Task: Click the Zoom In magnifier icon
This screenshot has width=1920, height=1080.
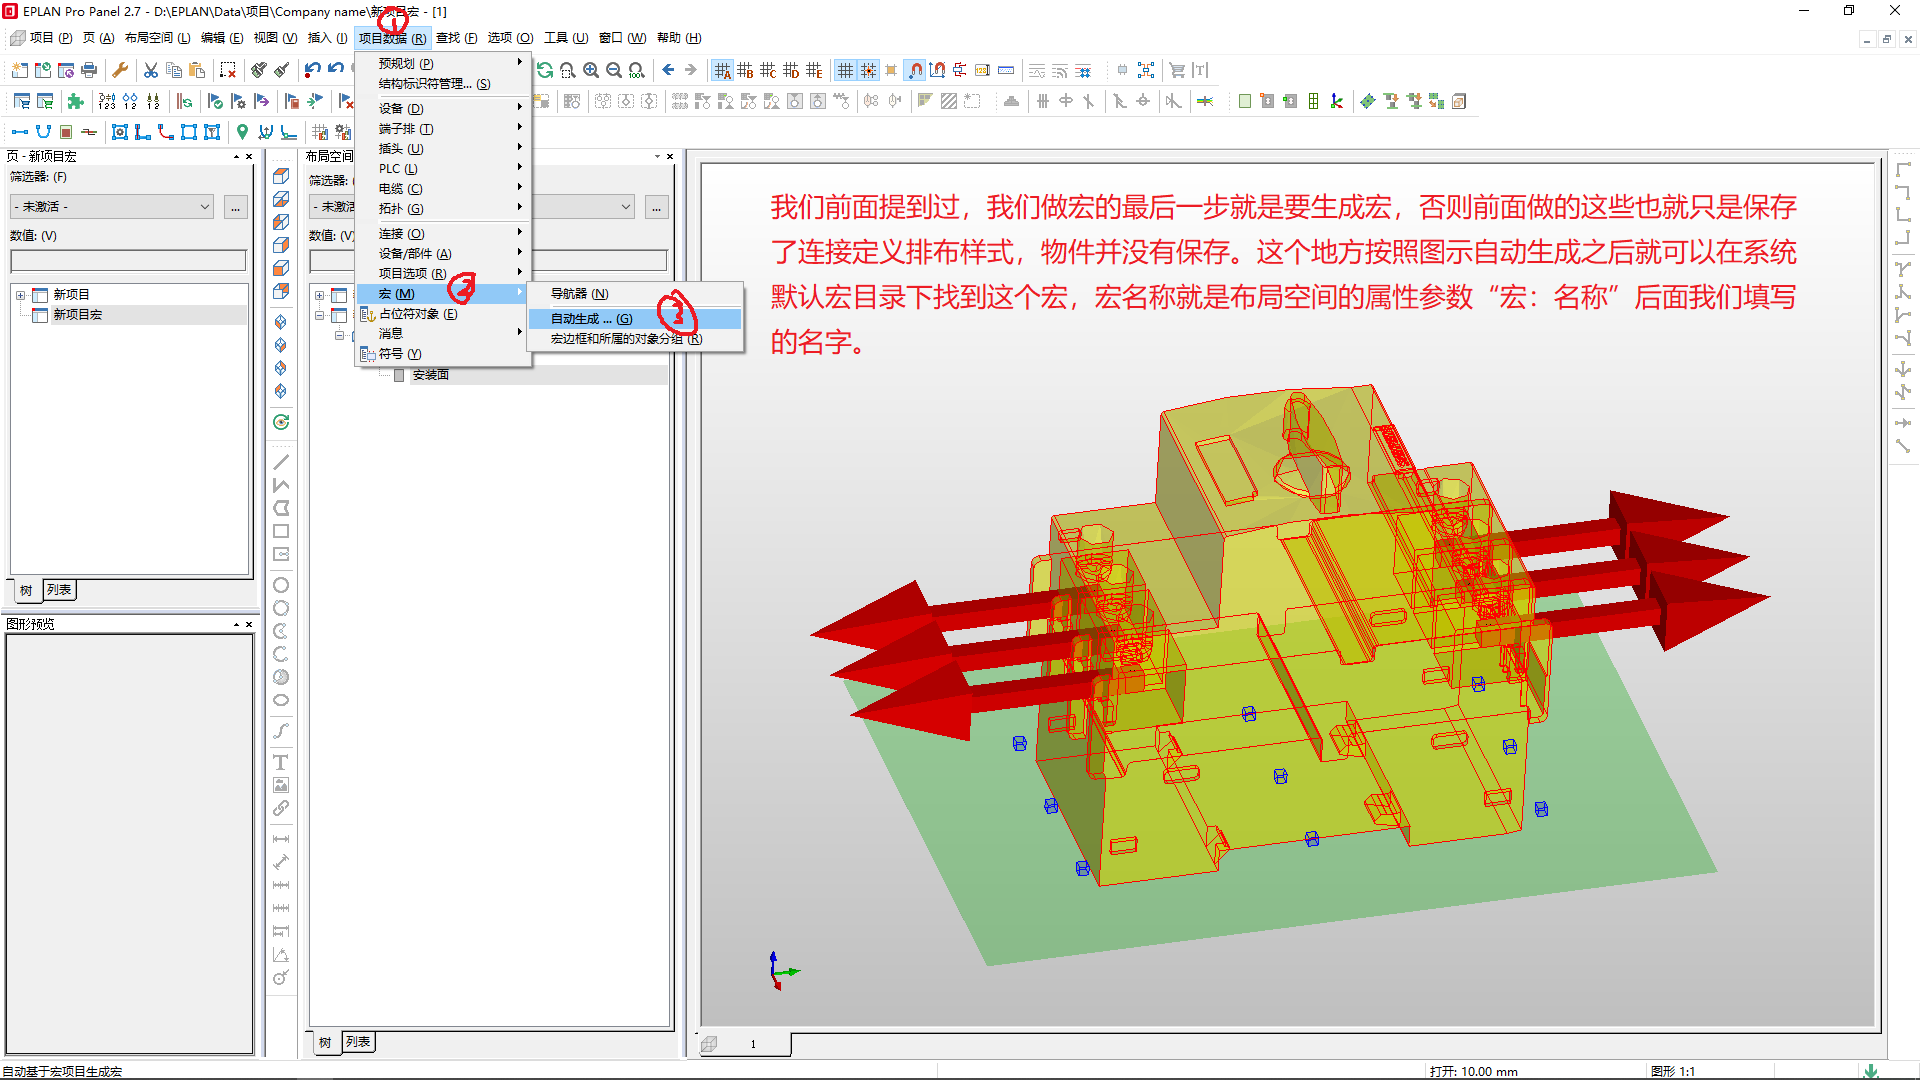Action: (x=590, y=70)
